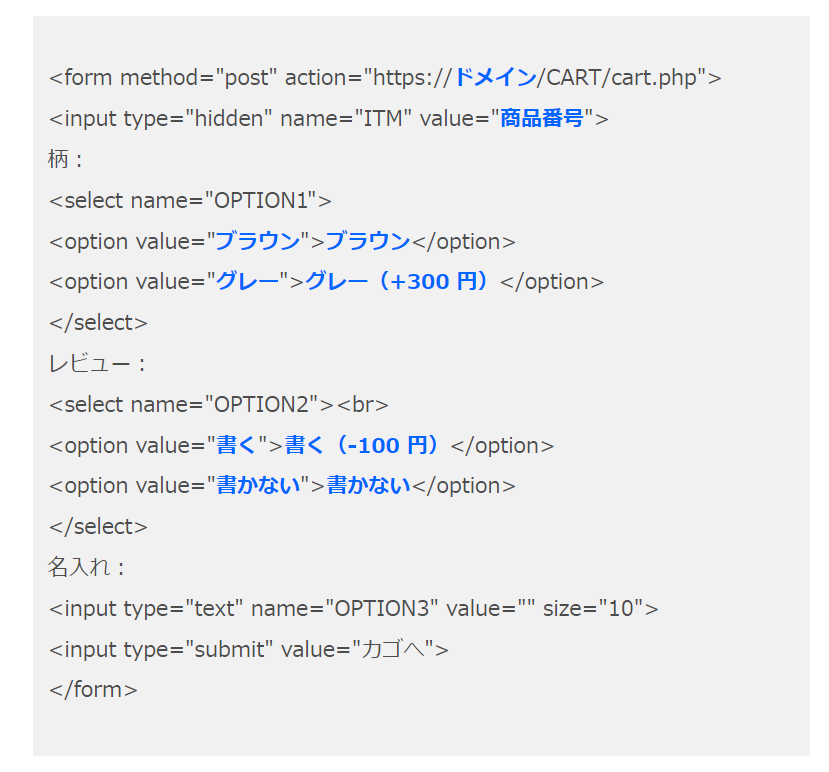This screenshot has width=829, height=772.
Task: Click the "グレー（+300 円）" option label
Action: click(400, 281)
